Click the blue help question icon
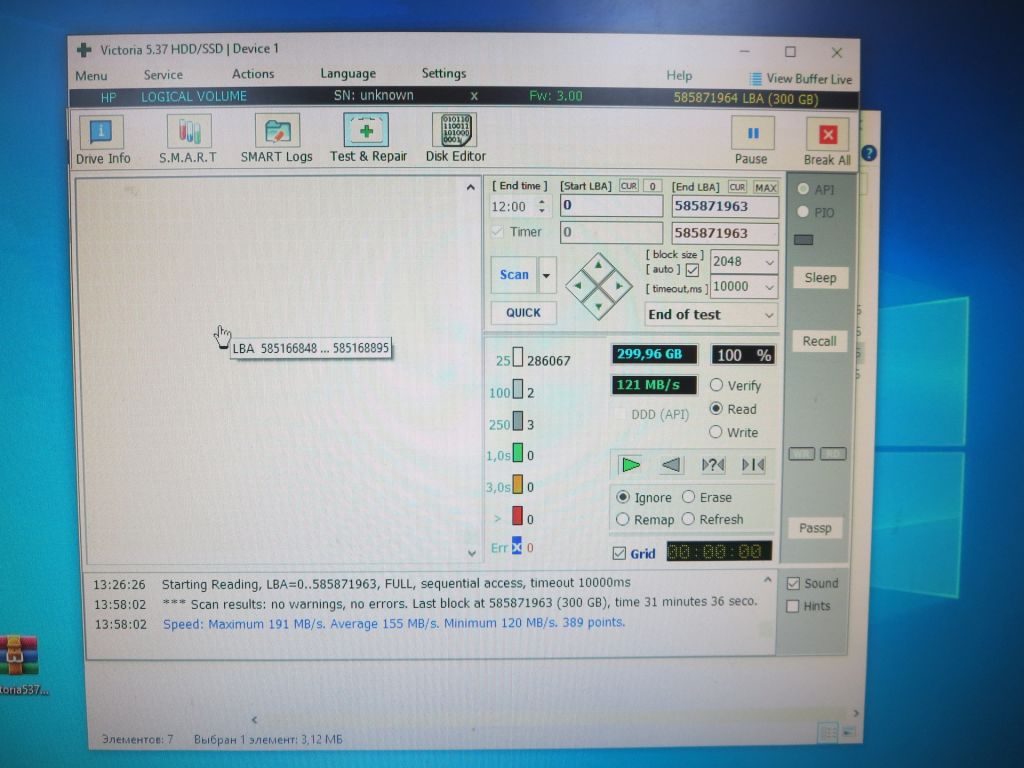 869,153
